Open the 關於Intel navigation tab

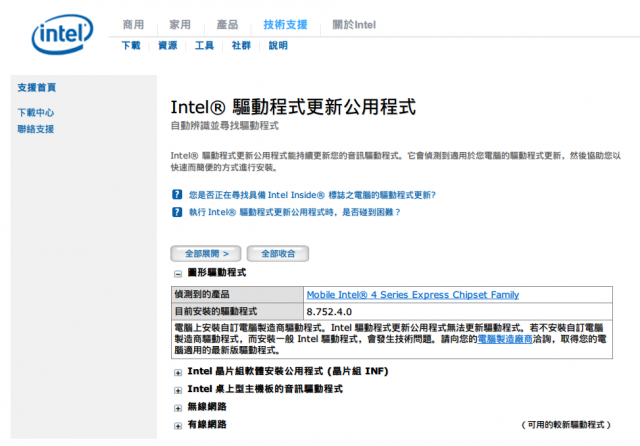tap(354, 24)
